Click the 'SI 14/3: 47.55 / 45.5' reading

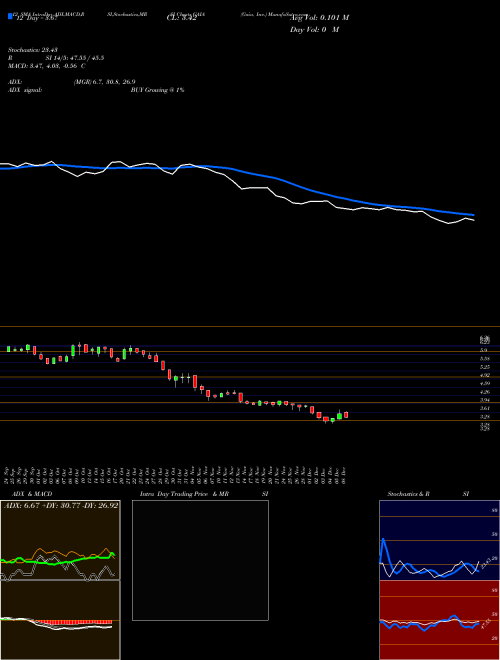coord(75,58)
